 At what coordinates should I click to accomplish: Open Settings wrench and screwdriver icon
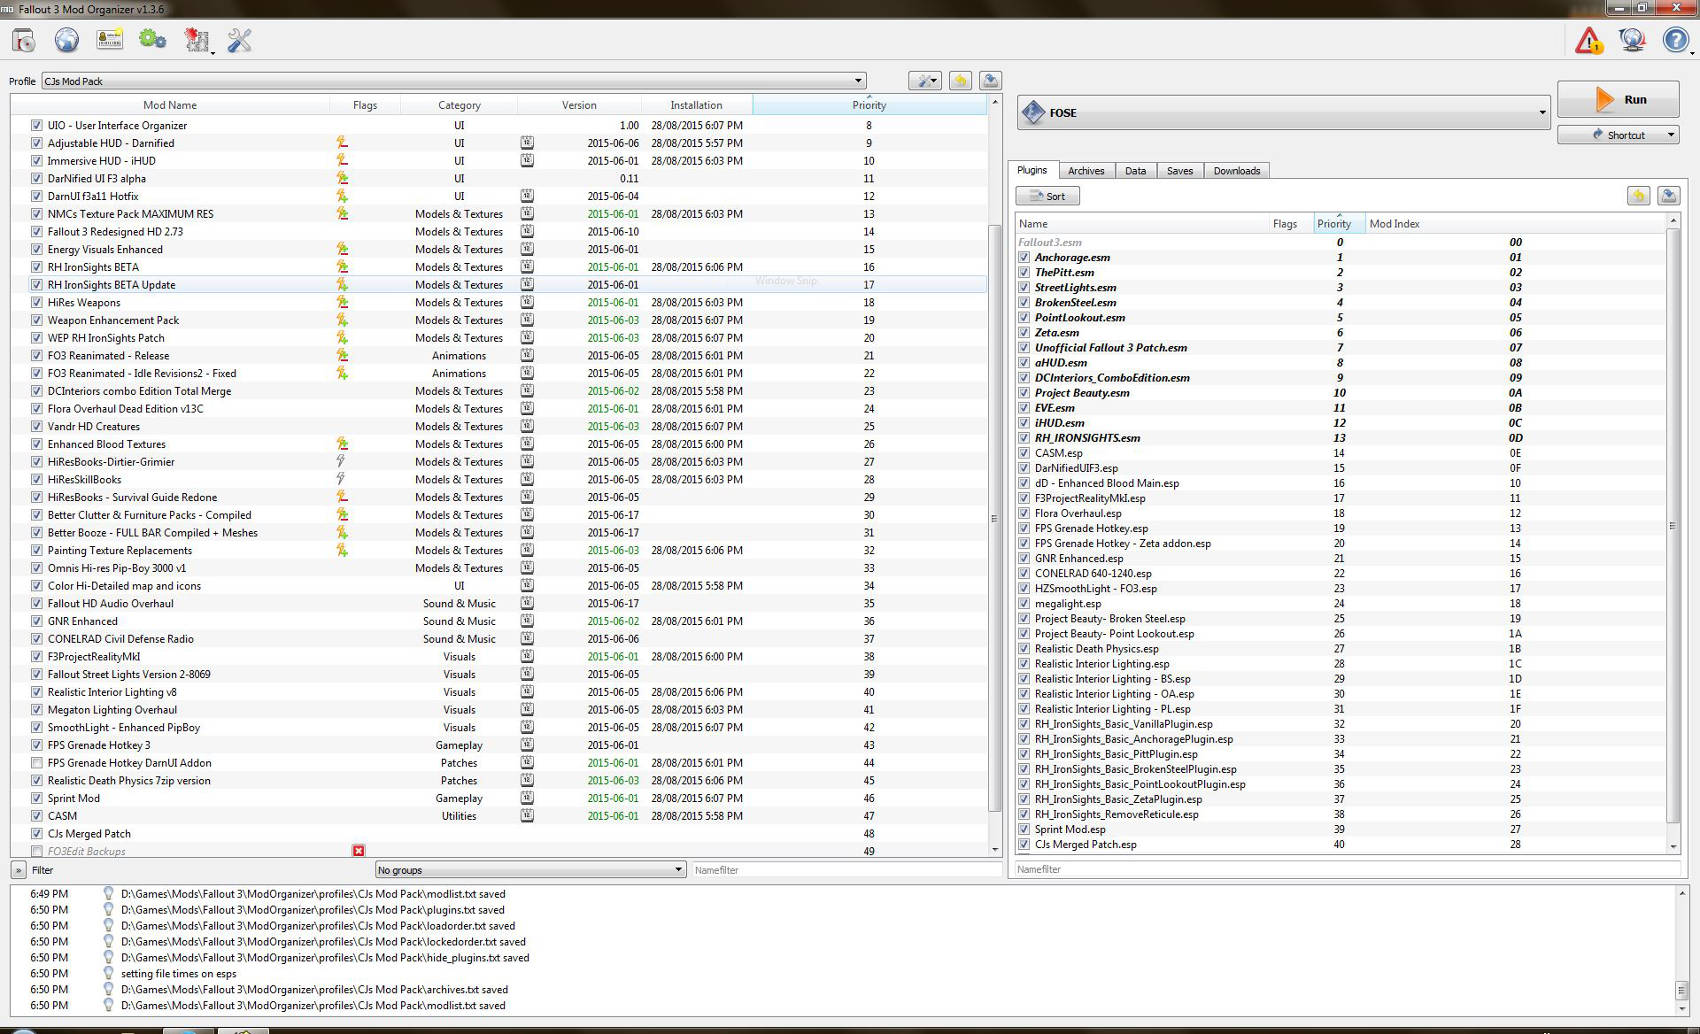pyautogui.click(x=240, y=40)
